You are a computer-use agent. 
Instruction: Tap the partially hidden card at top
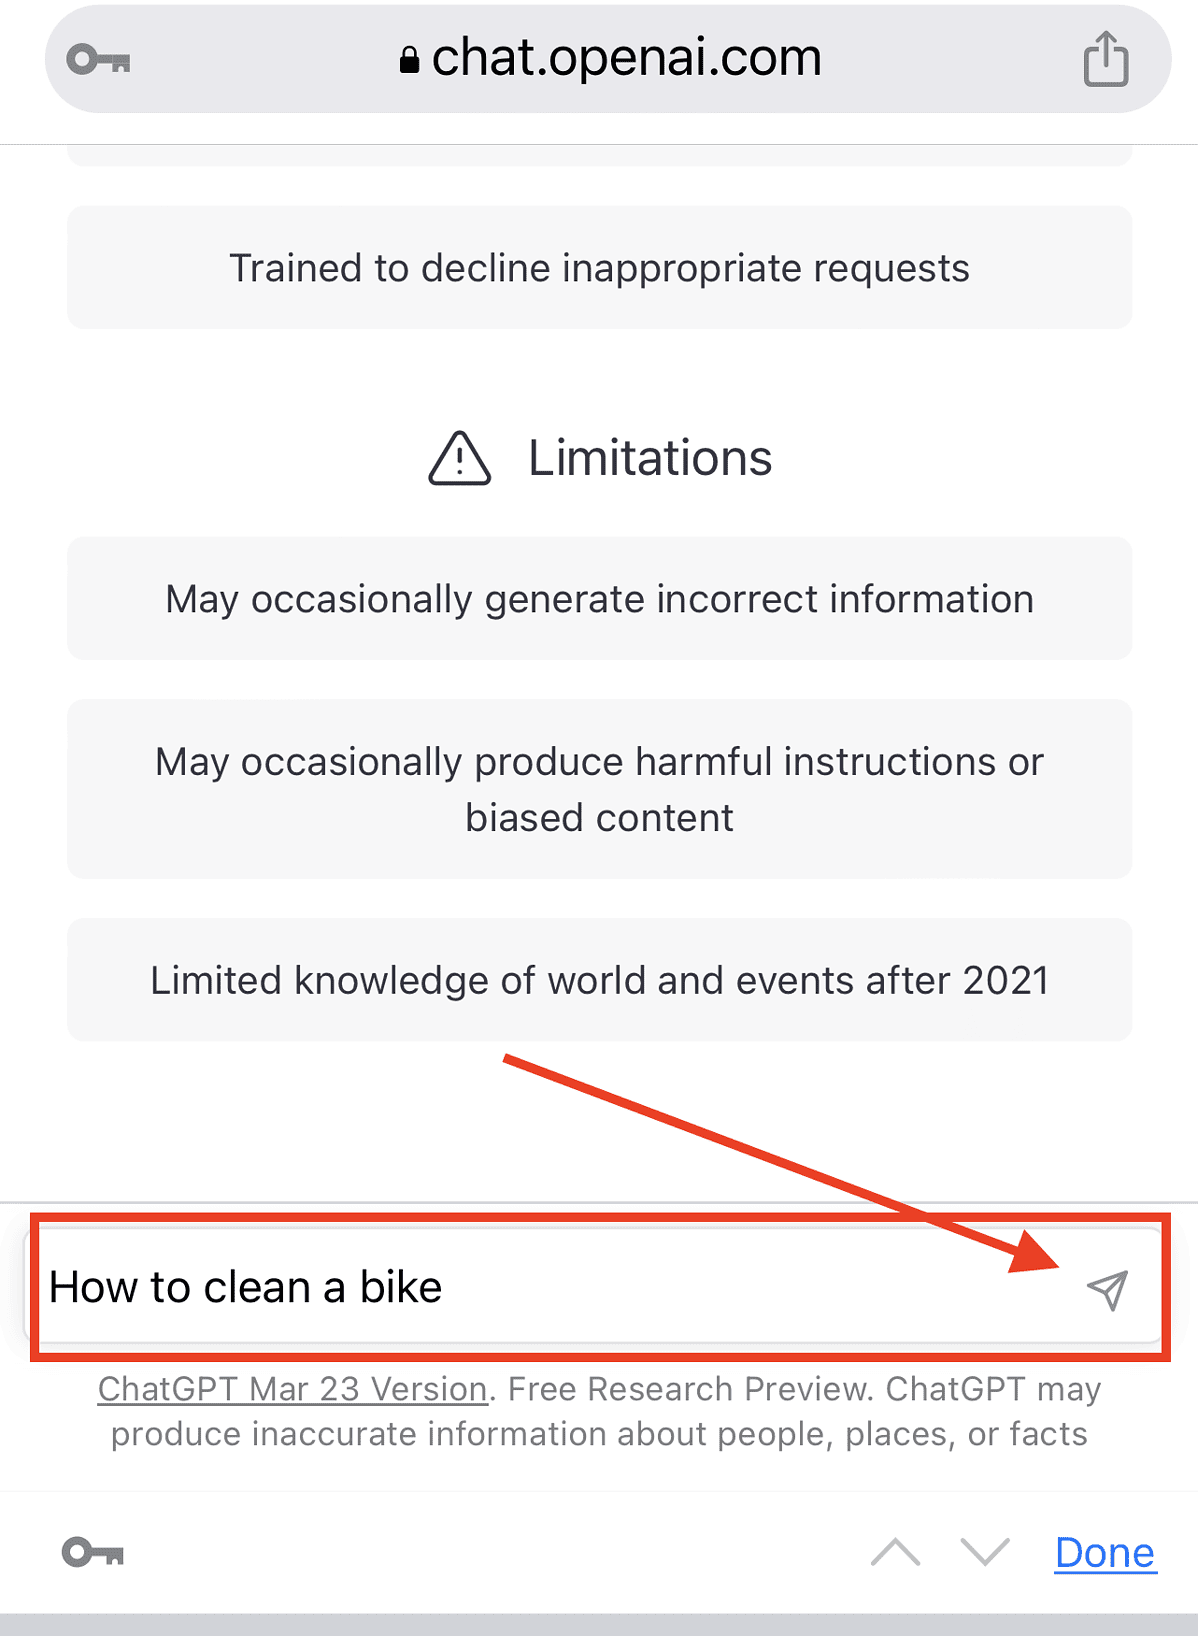pyautogui.click(x=599, y=156)
